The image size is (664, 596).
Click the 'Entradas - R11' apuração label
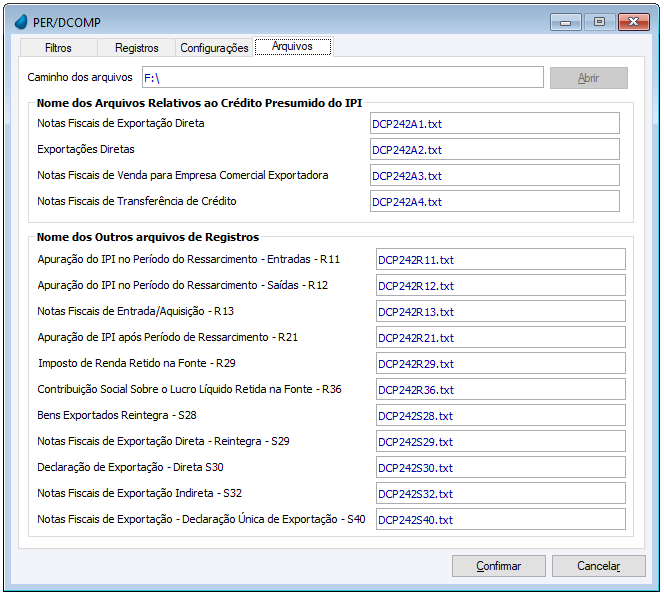(188, 259)
